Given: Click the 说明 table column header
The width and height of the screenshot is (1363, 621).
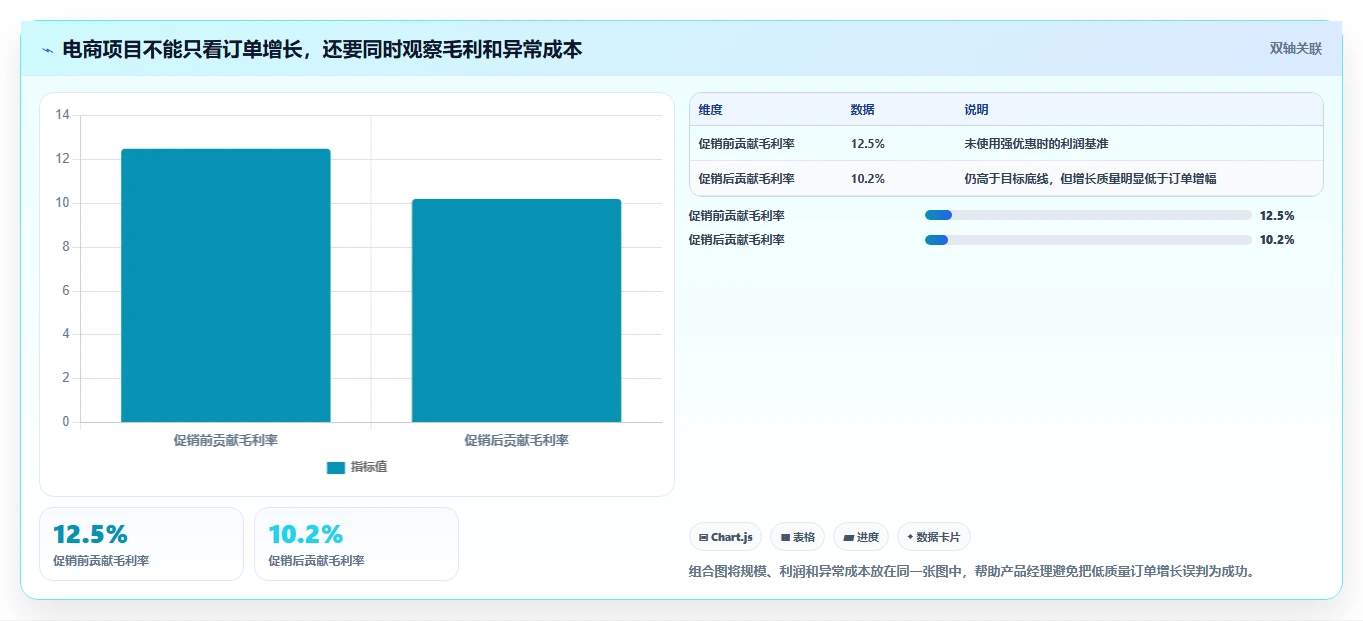Looking at the screenshot, I should coord(976,110).
